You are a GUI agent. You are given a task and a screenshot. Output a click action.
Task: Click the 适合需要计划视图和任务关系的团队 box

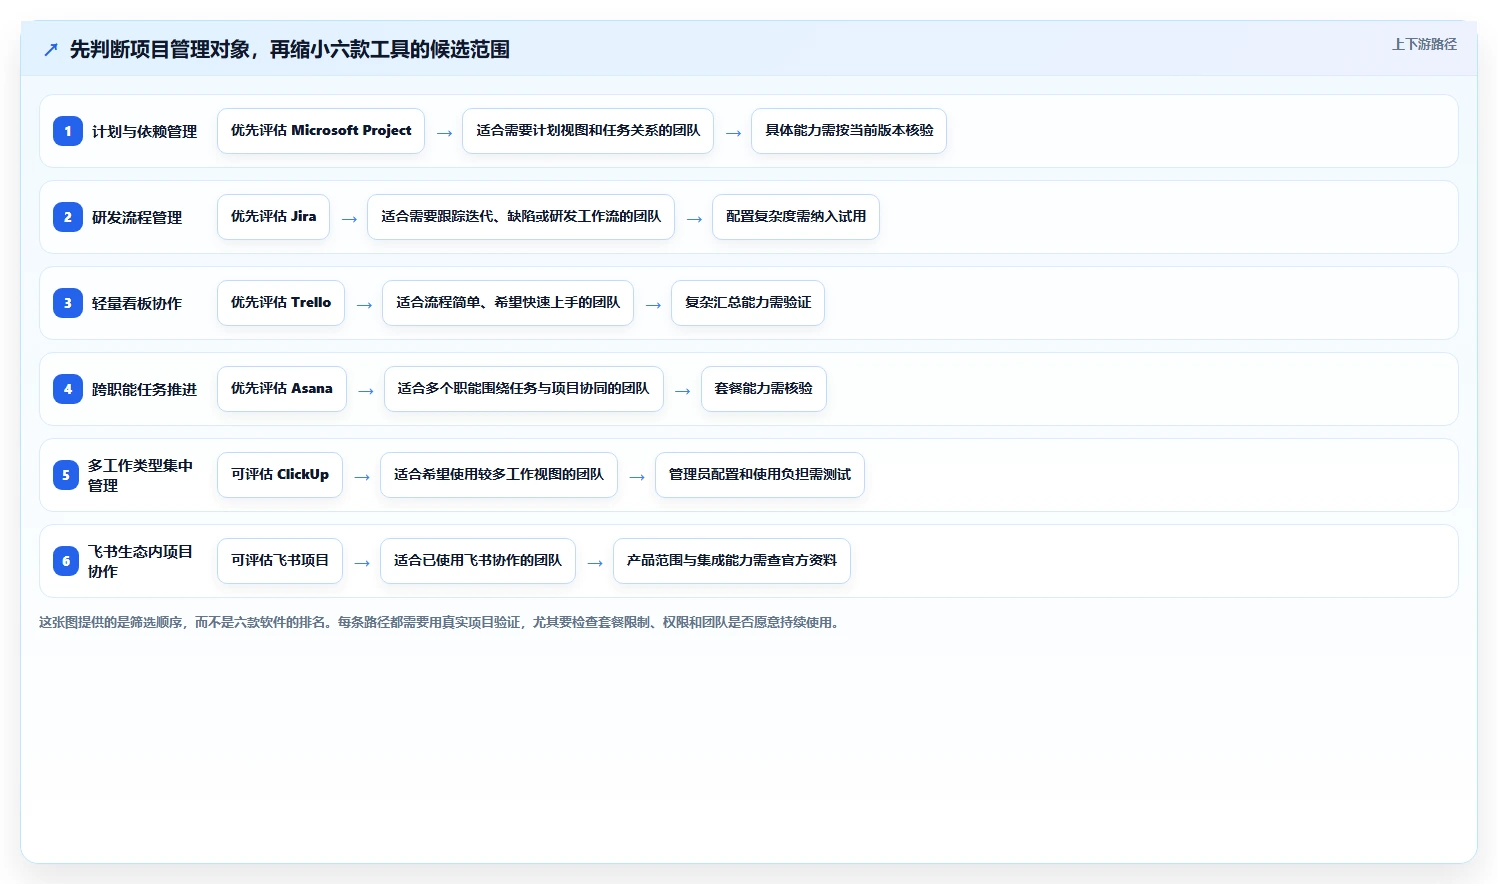[x=588, y=131]
